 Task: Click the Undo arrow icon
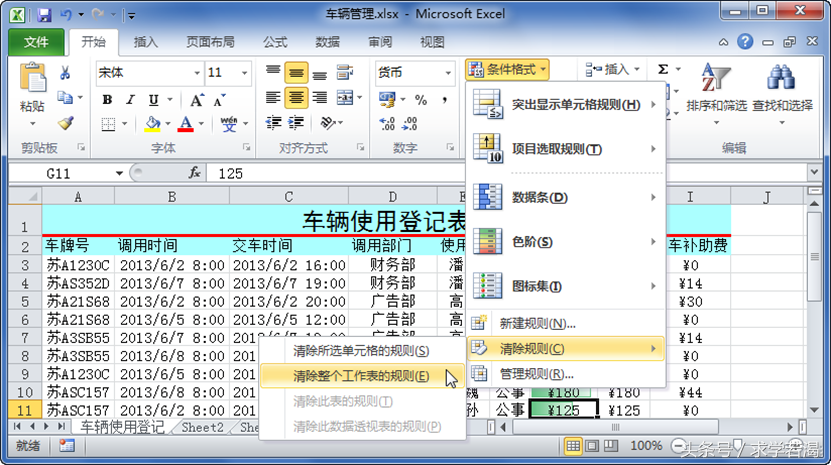(66, 14)
